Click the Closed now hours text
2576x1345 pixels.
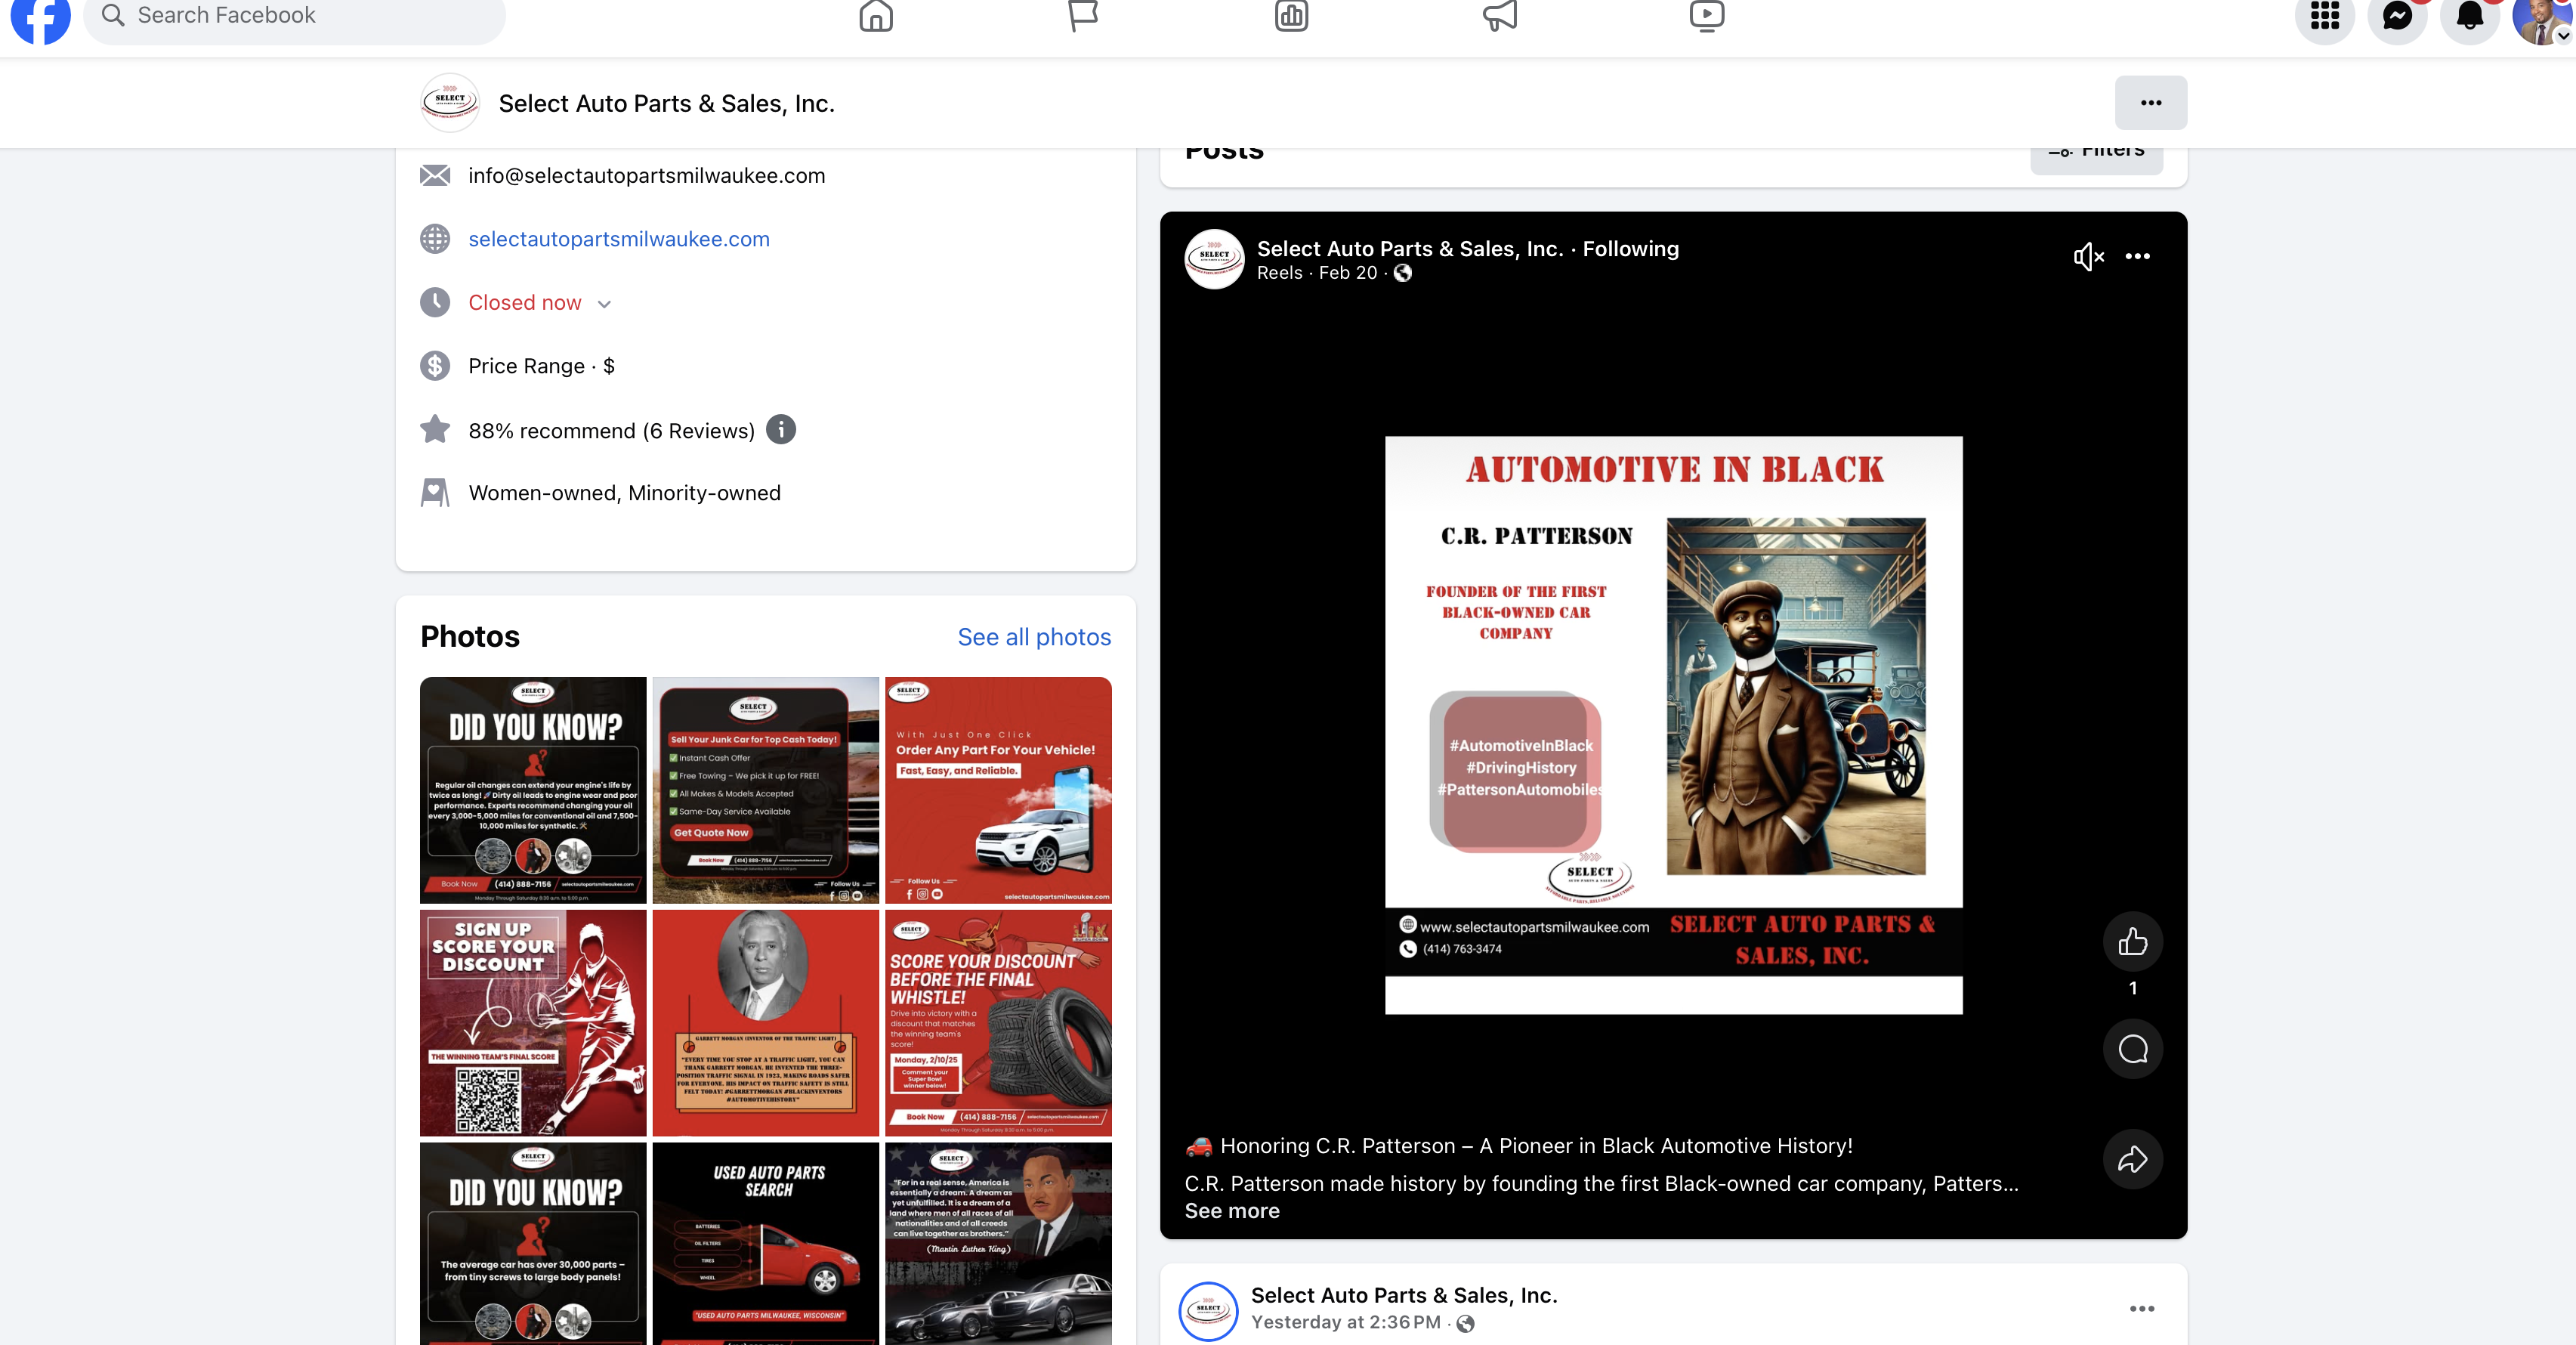[x=525, y=302]
